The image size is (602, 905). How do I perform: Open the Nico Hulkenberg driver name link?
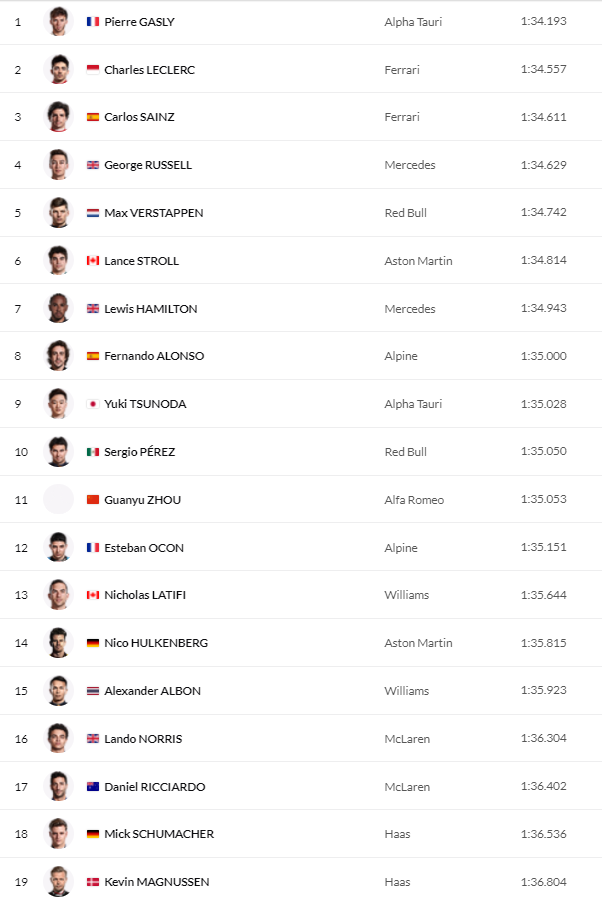pos(156,643)
